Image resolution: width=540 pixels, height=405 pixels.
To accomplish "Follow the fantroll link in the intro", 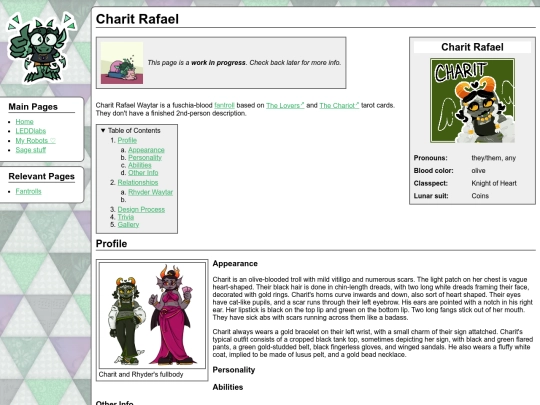I will pos(224,105).
